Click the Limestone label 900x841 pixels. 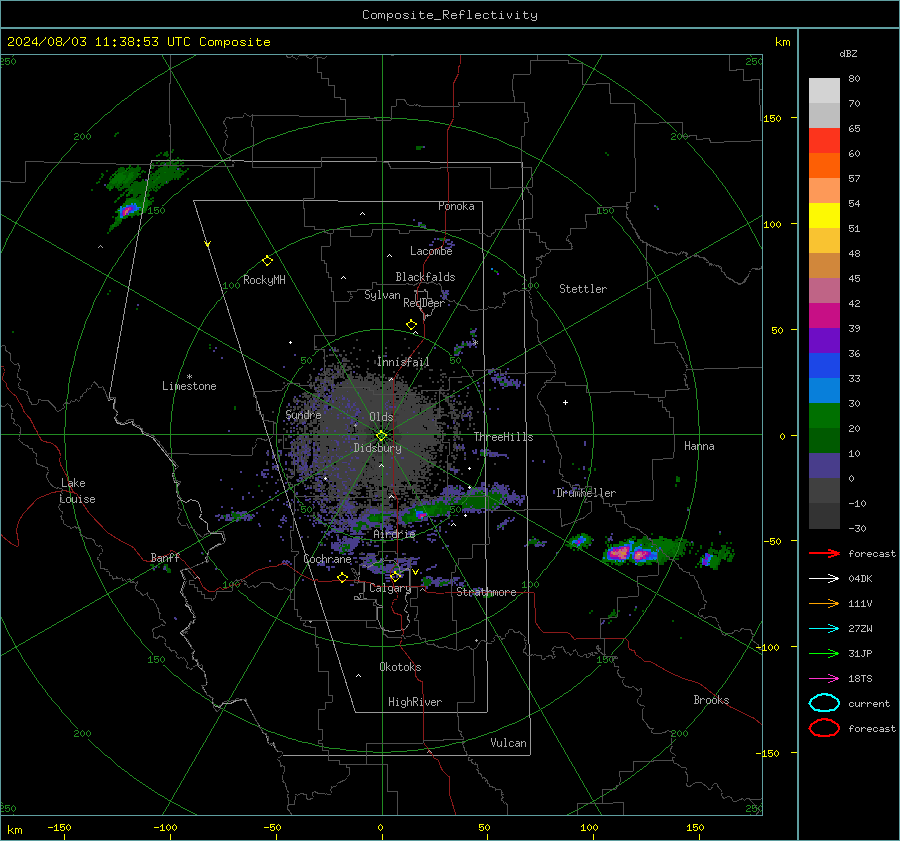coord(189,386)
